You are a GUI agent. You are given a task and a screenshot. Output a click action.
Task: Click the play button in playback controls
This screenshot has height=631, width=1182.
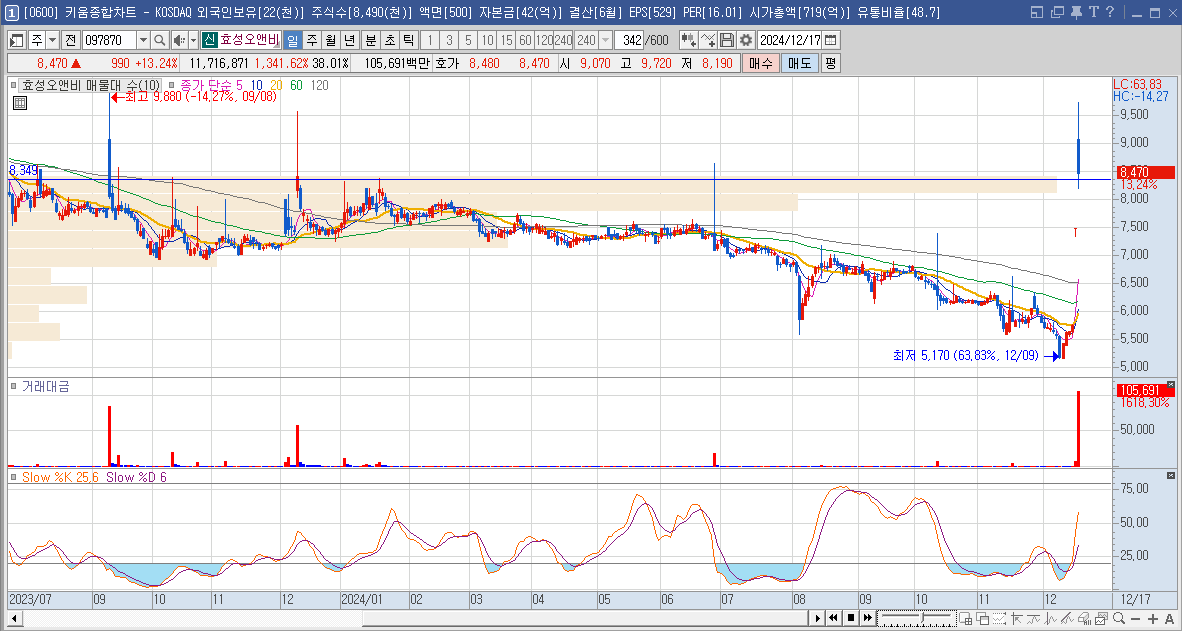coord(817,618)
